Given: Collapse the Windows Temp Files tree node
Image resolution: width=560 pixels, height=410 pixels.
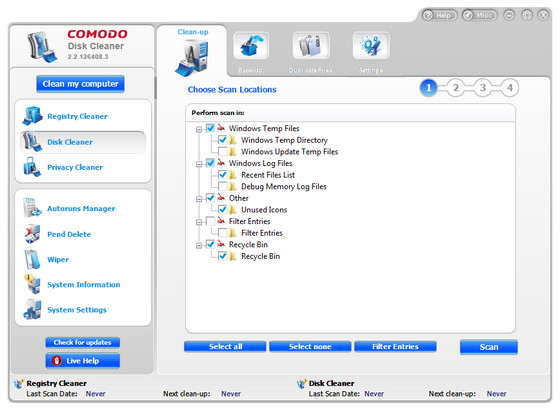Looking at the screenshot, I should point(199,129).
